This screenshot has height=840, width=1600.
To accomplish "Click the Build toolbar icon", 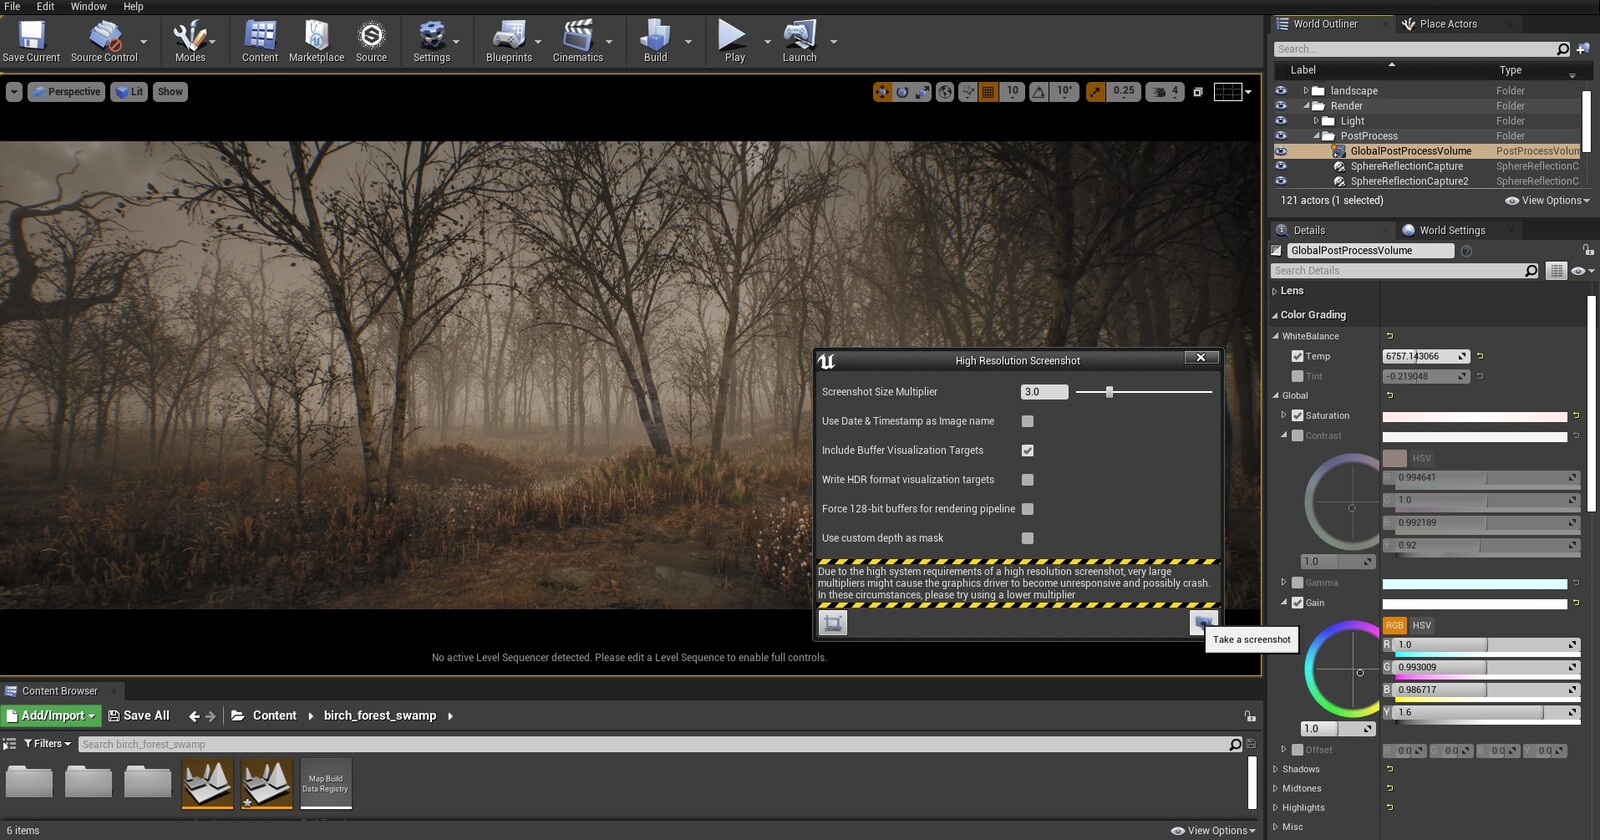I will point(655,41).
